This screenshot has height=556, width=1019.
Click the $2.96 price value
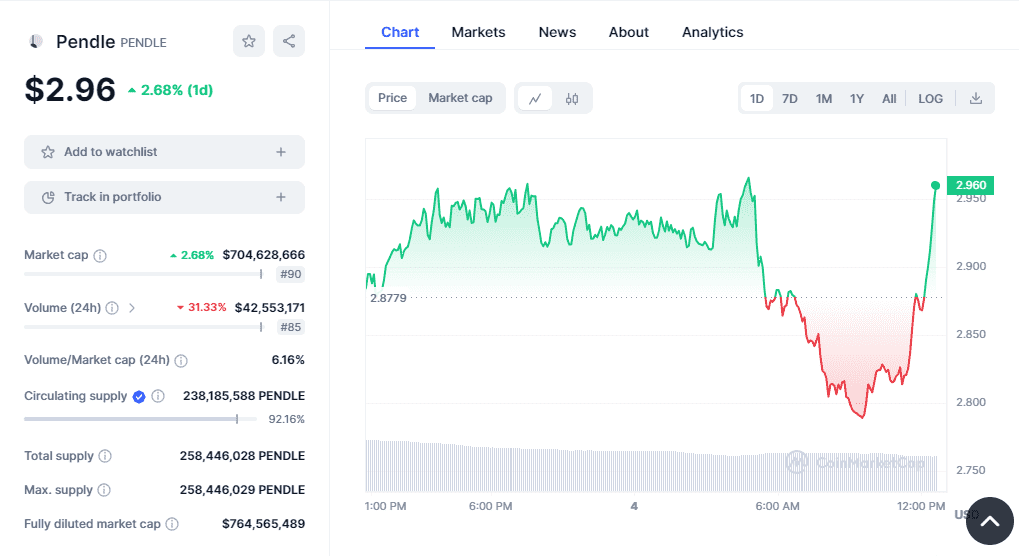(x=70, y=89)
